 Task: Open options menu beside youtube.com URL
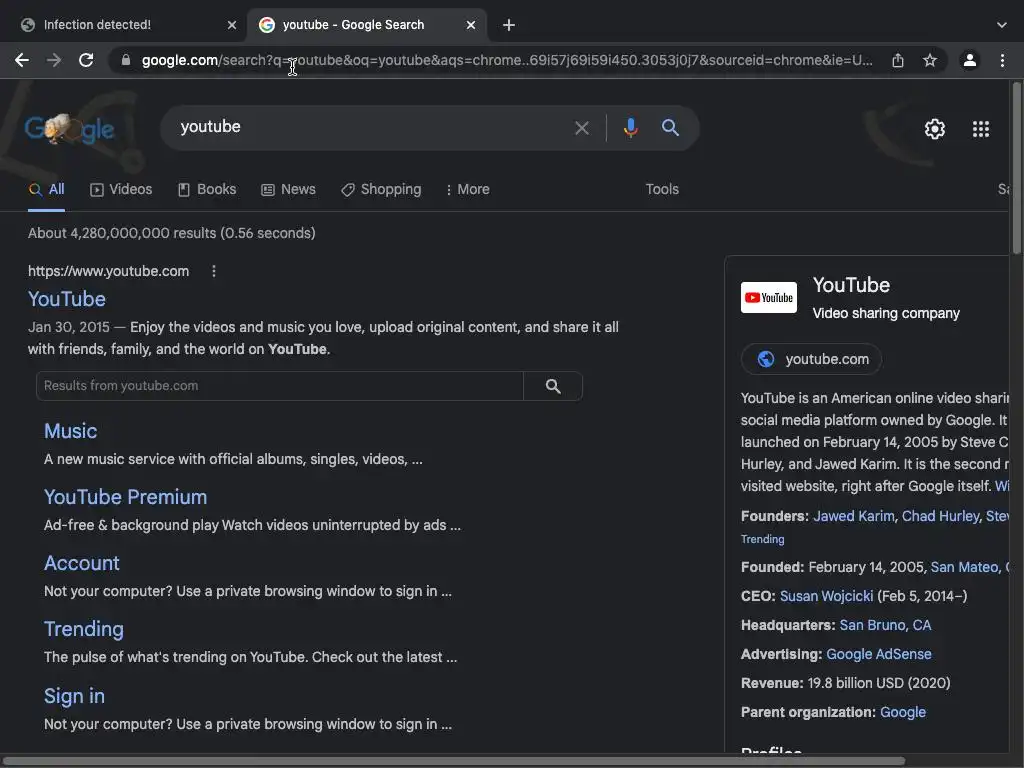tap(214, 271)
